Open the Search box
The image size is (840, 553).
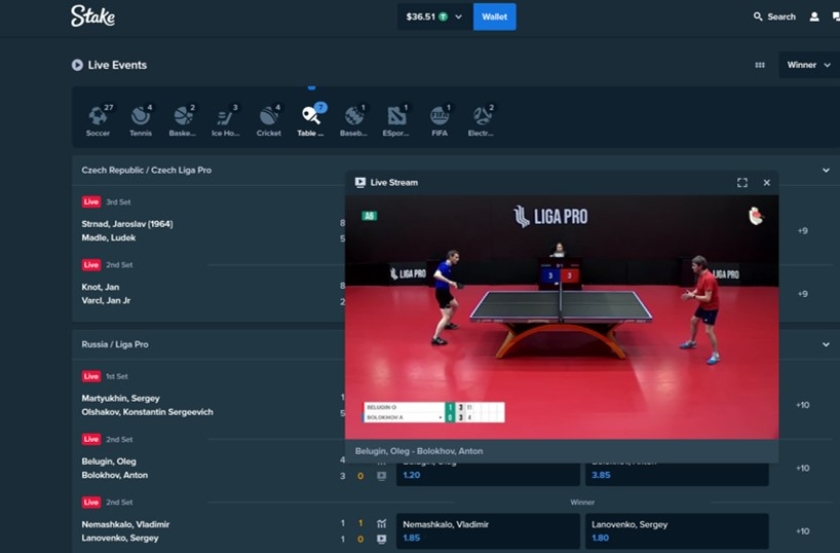pos(775,17)
